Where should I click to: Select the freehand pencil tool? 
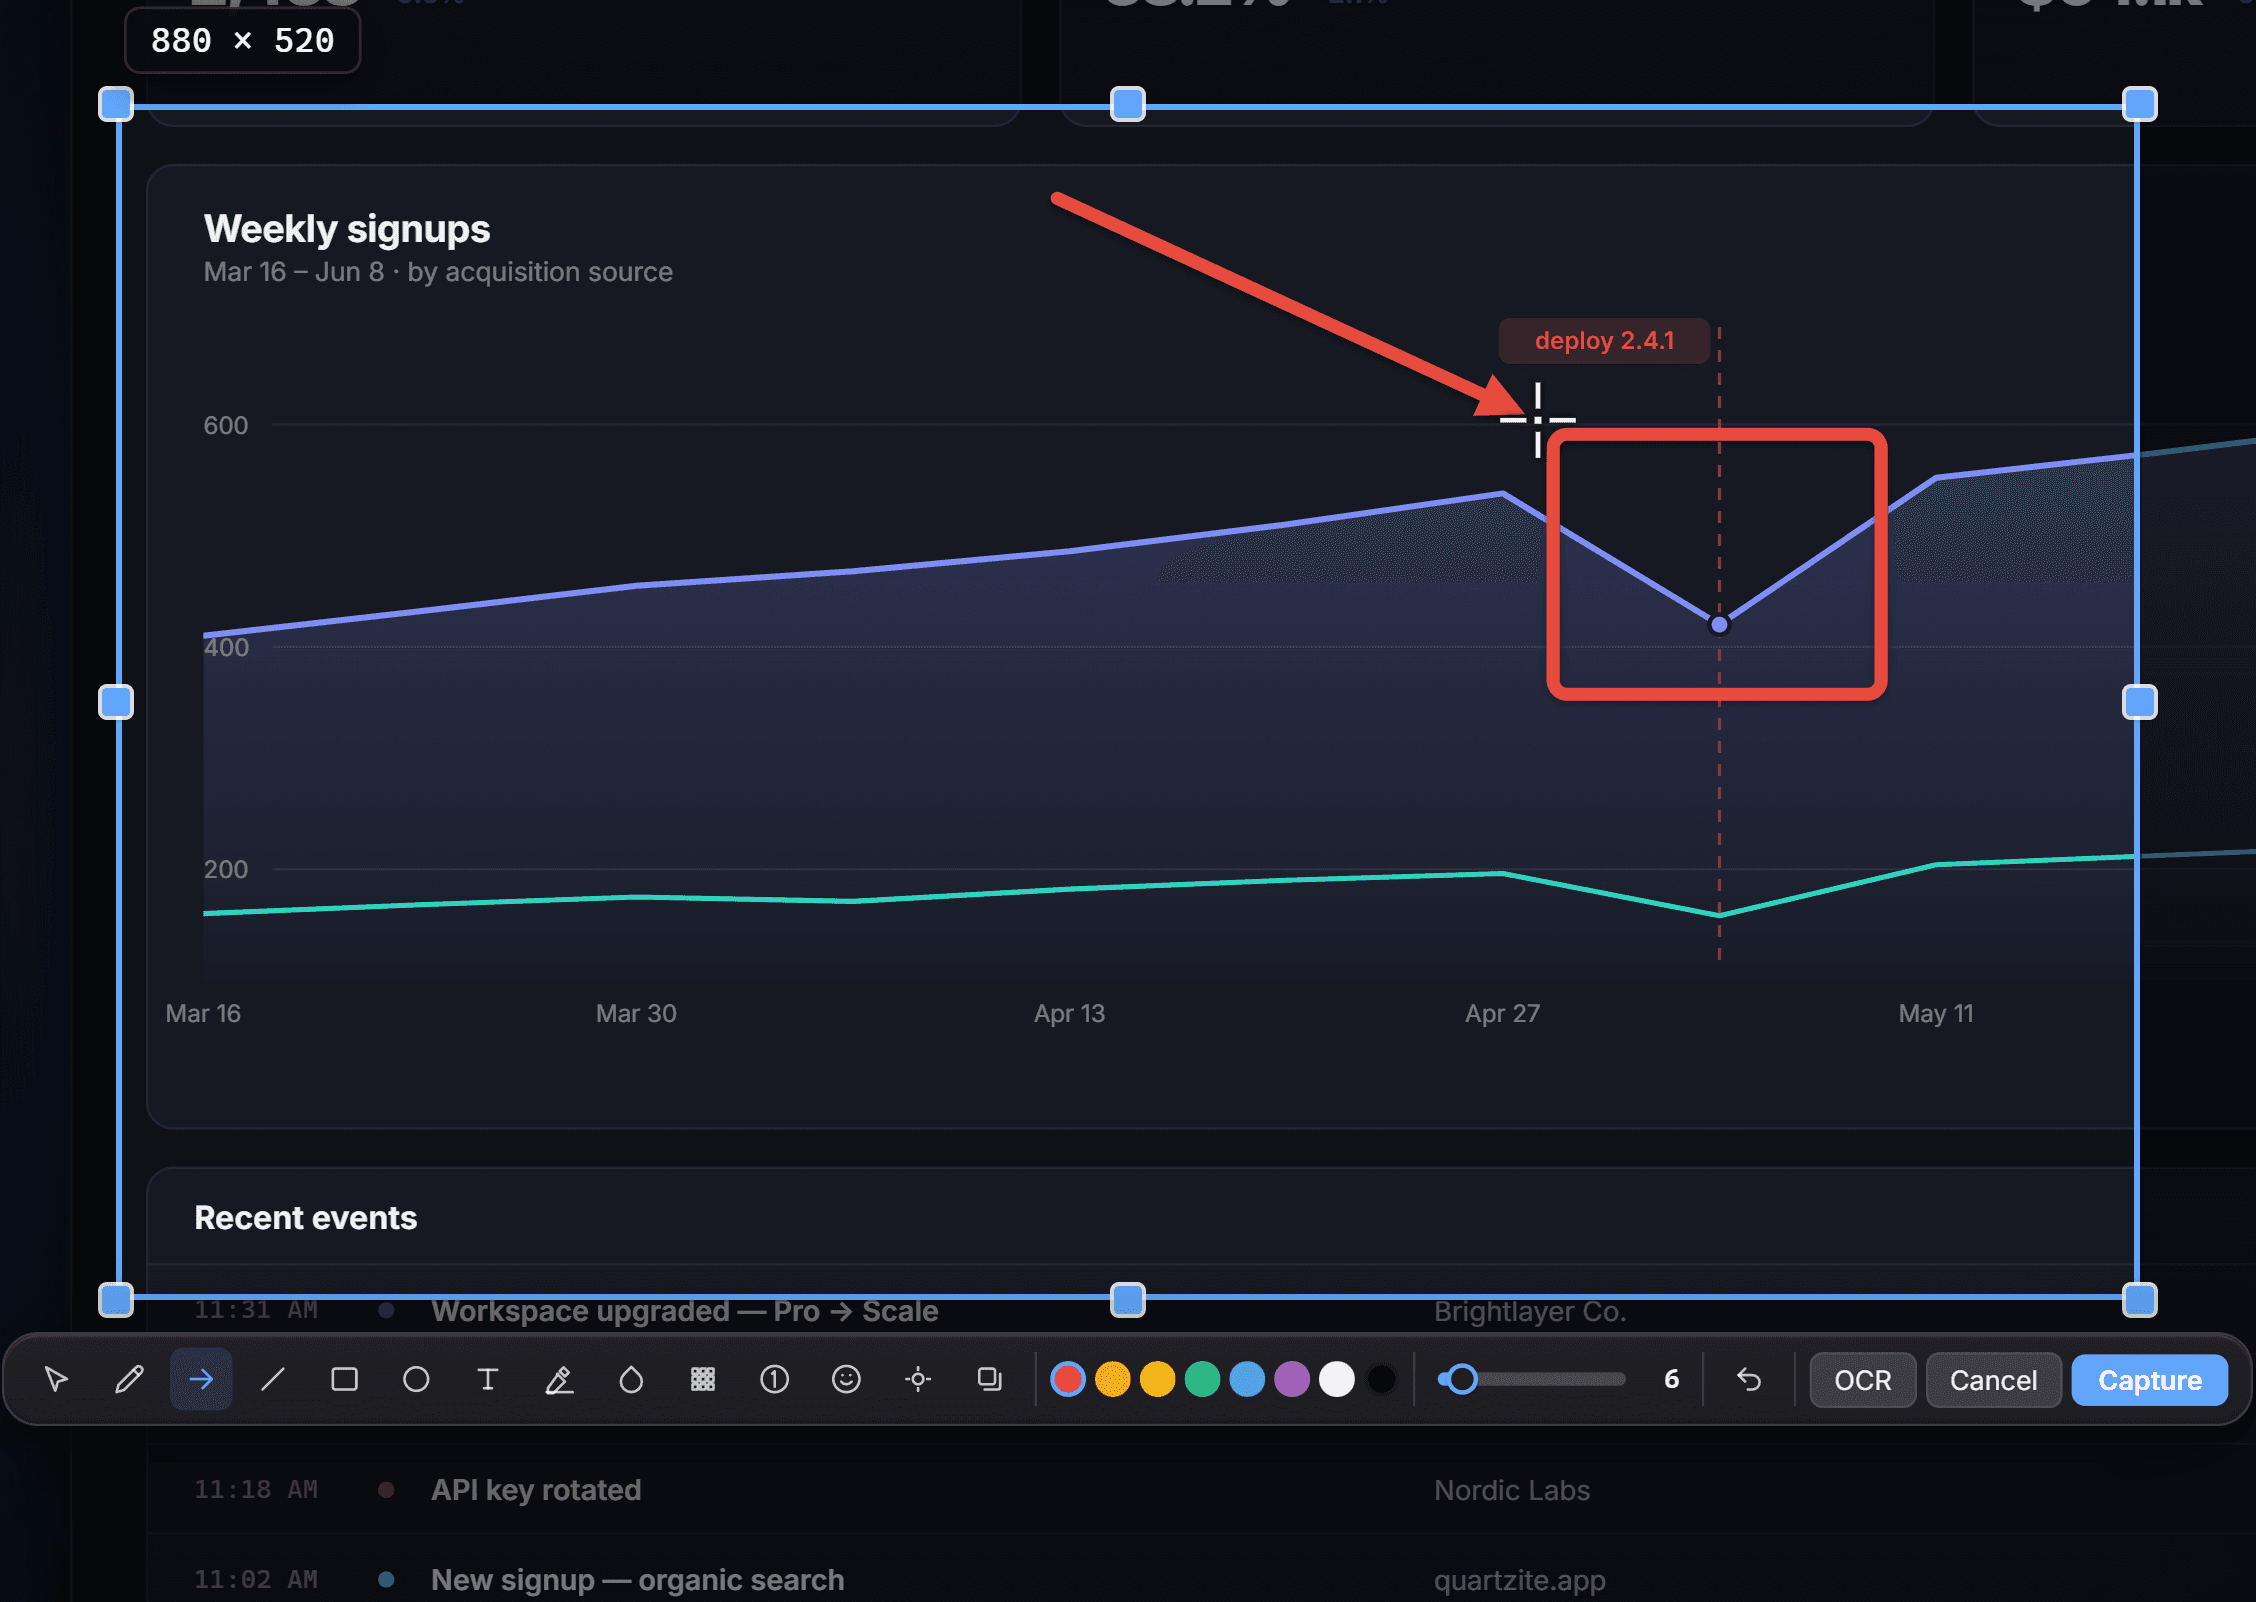pyautogui.click(x=129, y=1380)
